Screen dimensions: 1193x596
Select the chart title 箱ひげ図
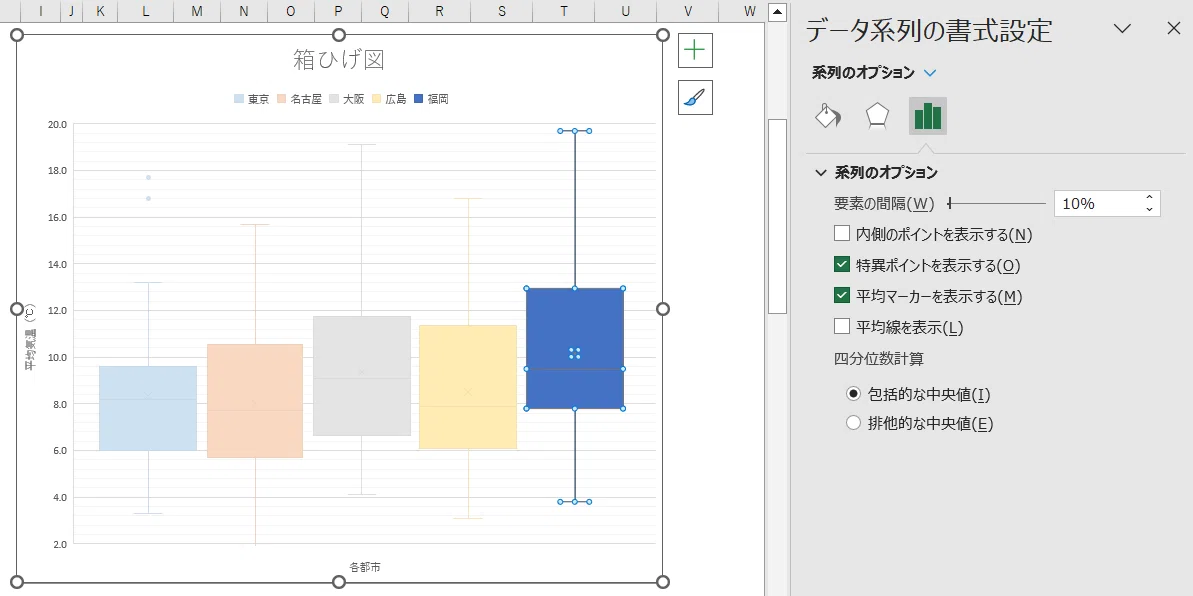(339, 59)
